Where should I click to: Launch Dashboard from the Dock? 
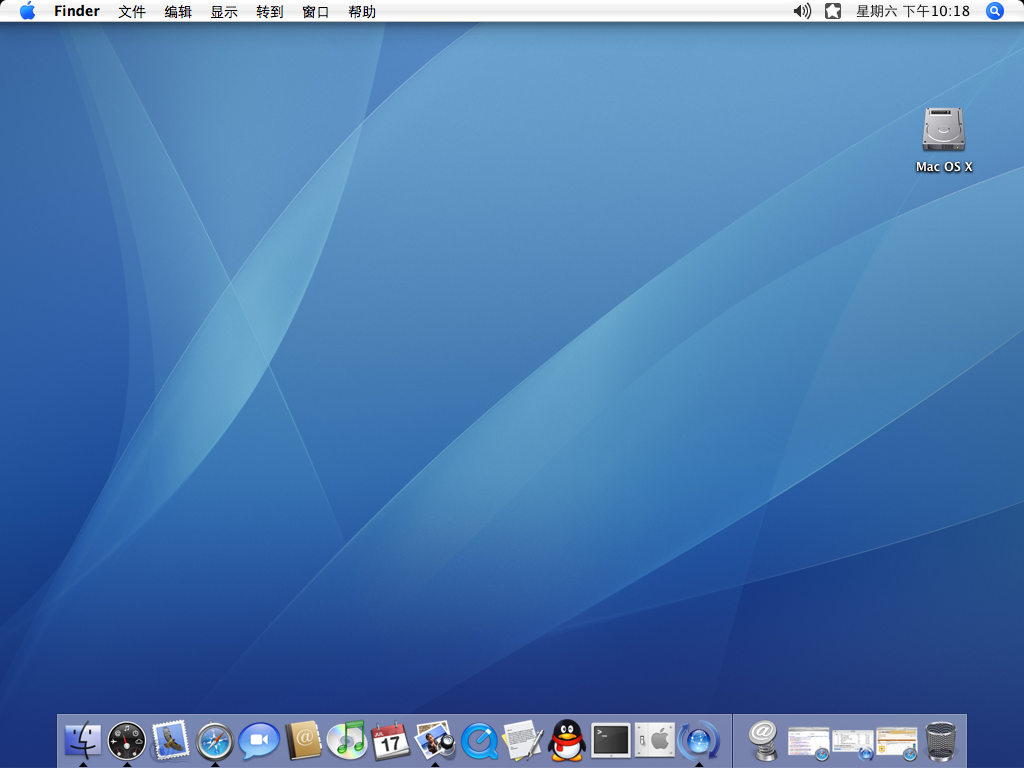(x=127, y=741)
